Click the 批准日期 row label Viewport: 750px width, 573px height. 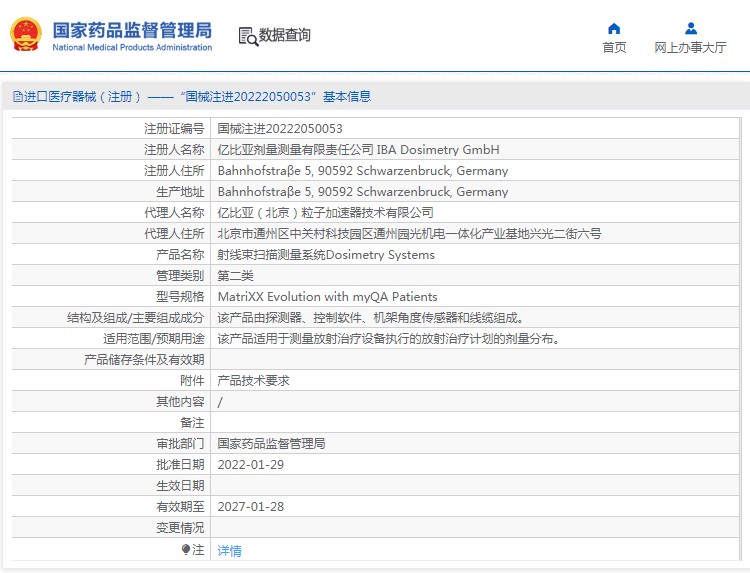180,465
